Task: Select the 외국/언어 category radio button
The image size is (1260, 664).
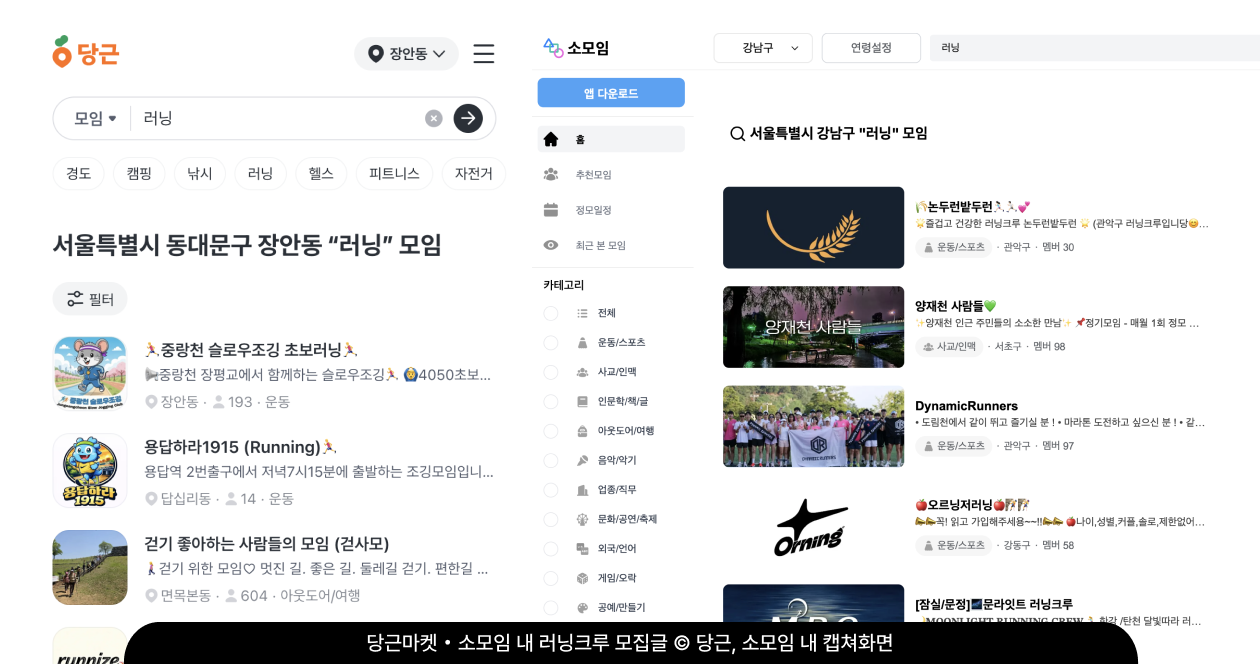Action: pyautogui.click(x=551, y=549)
